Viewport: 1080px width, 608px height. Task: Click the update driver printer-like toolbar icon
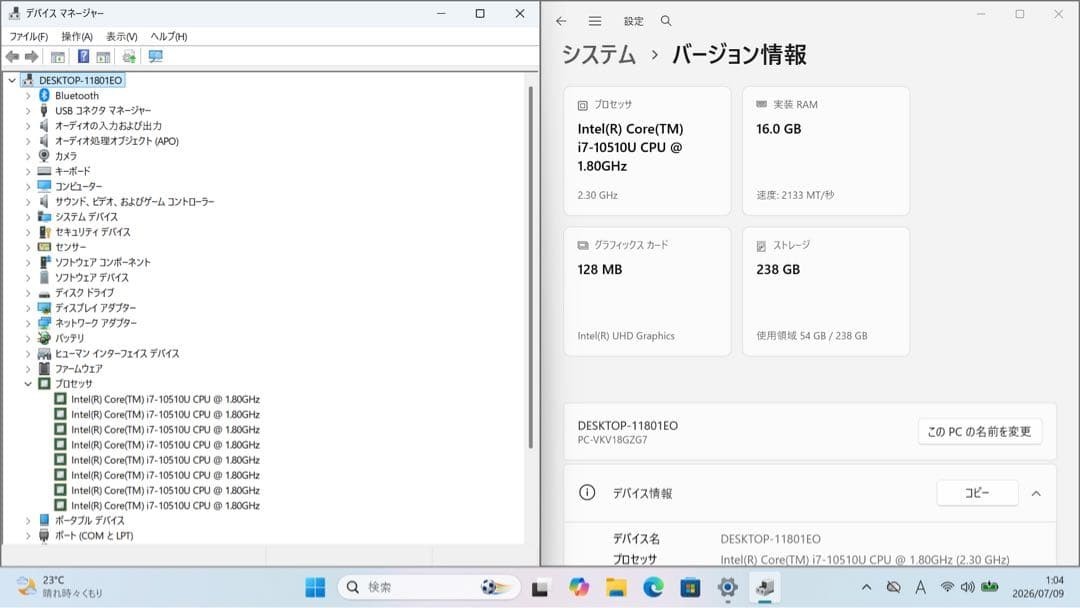[x=129, y=56]
